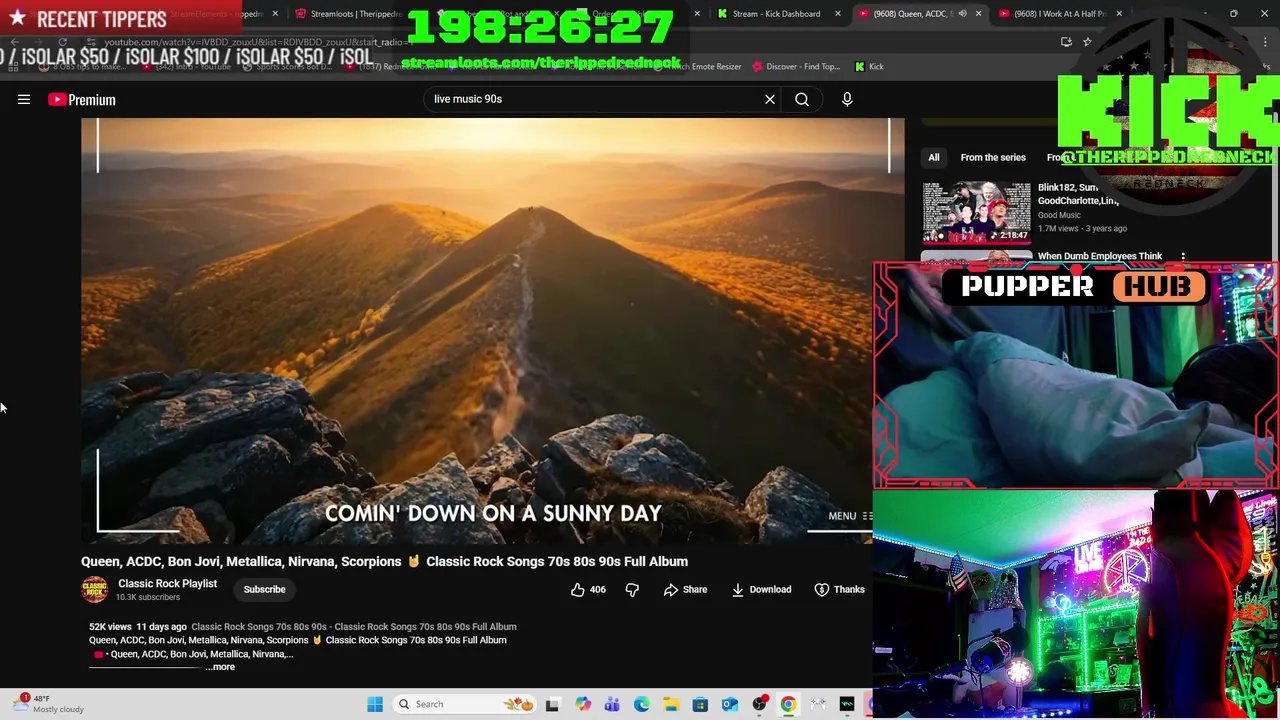Open the Discover - Find Top bookmark
The height and width of the screenshot is (720, 1280).
pos(797,66)
